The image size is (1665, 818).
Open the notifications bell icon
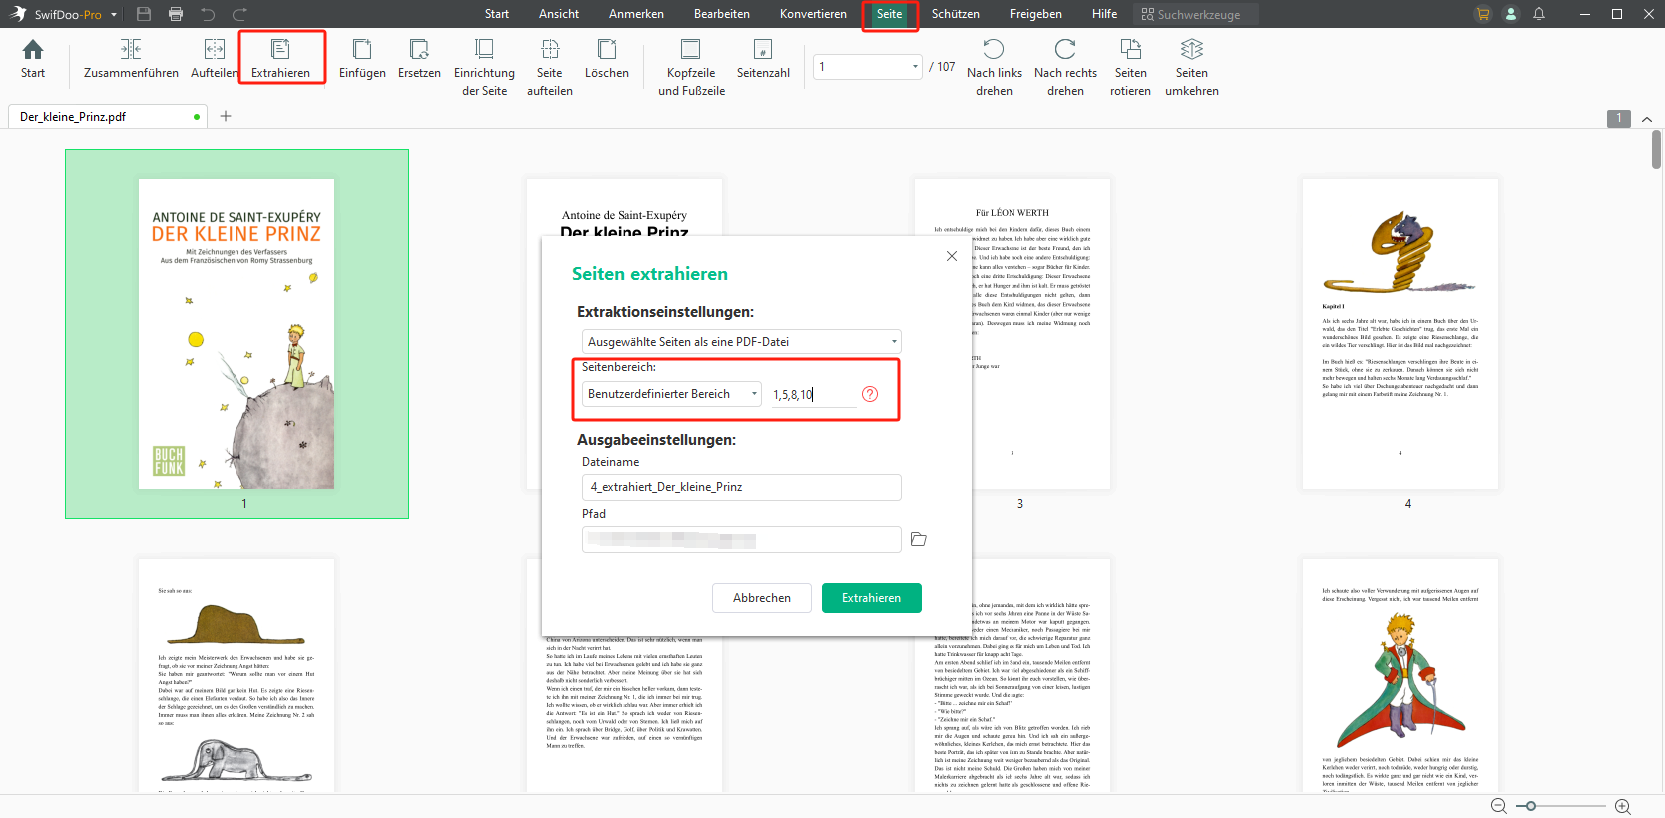point(1539,14)
